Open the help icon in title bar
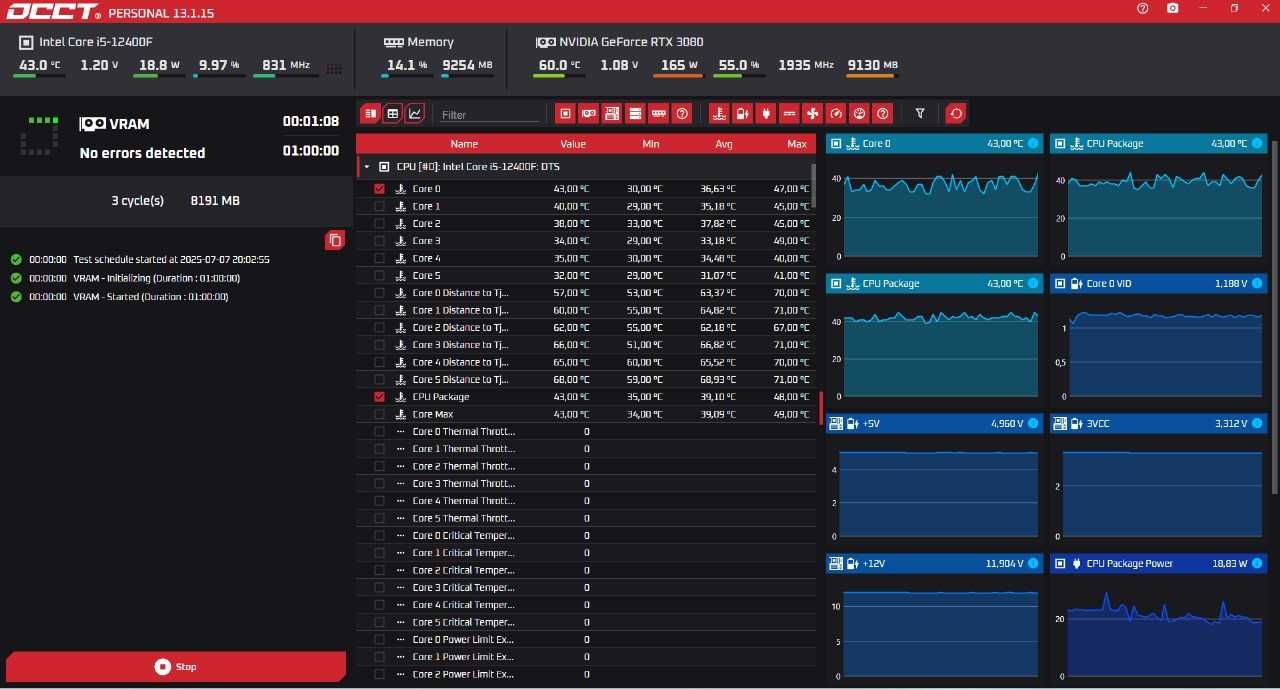 1143,8
